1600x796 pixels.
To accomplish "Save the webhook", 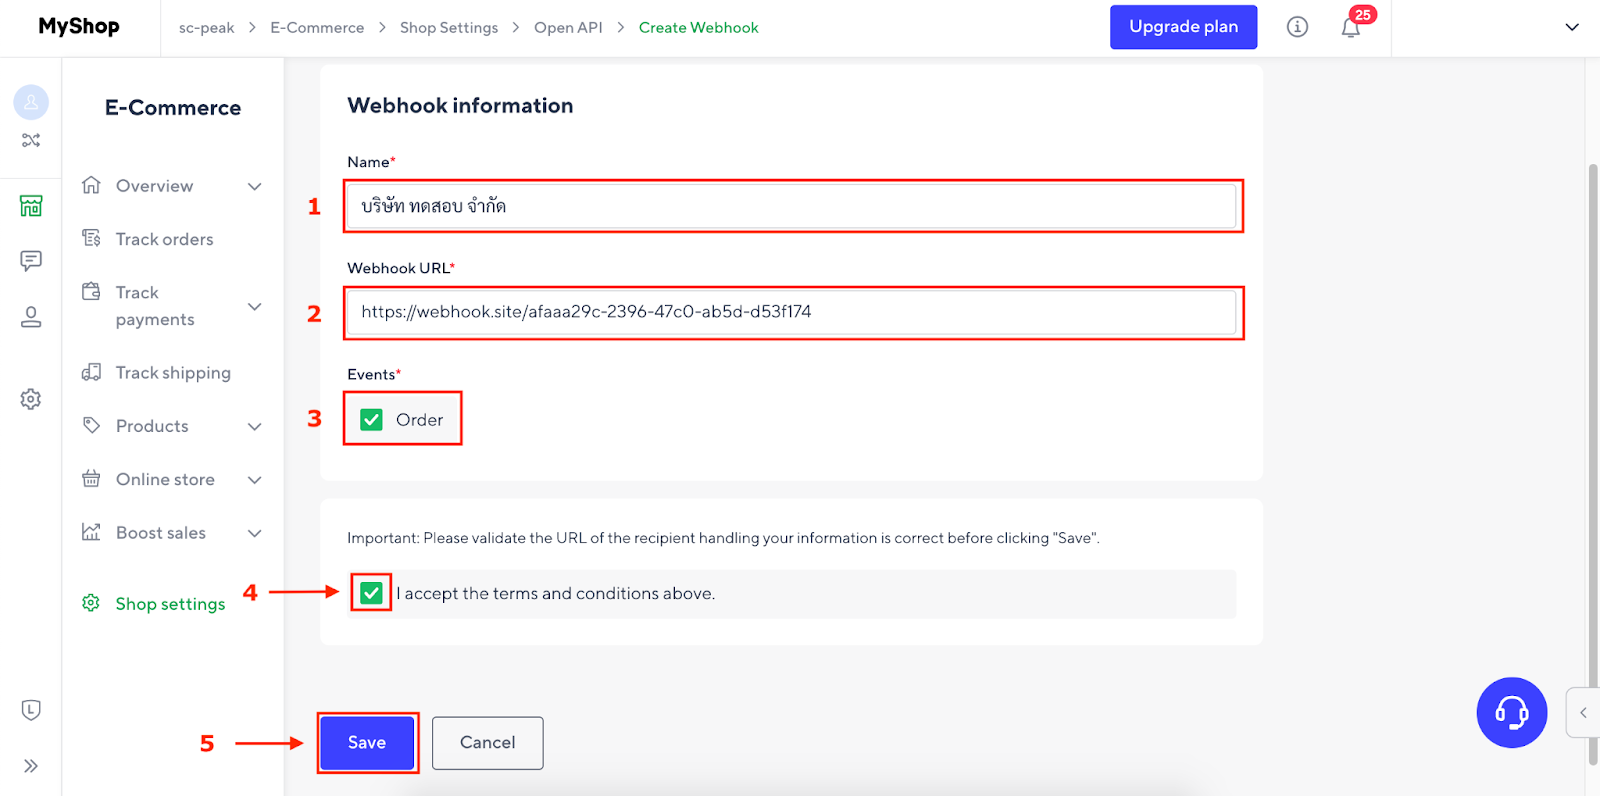I will pyautogui.click(x=367, y=743).
